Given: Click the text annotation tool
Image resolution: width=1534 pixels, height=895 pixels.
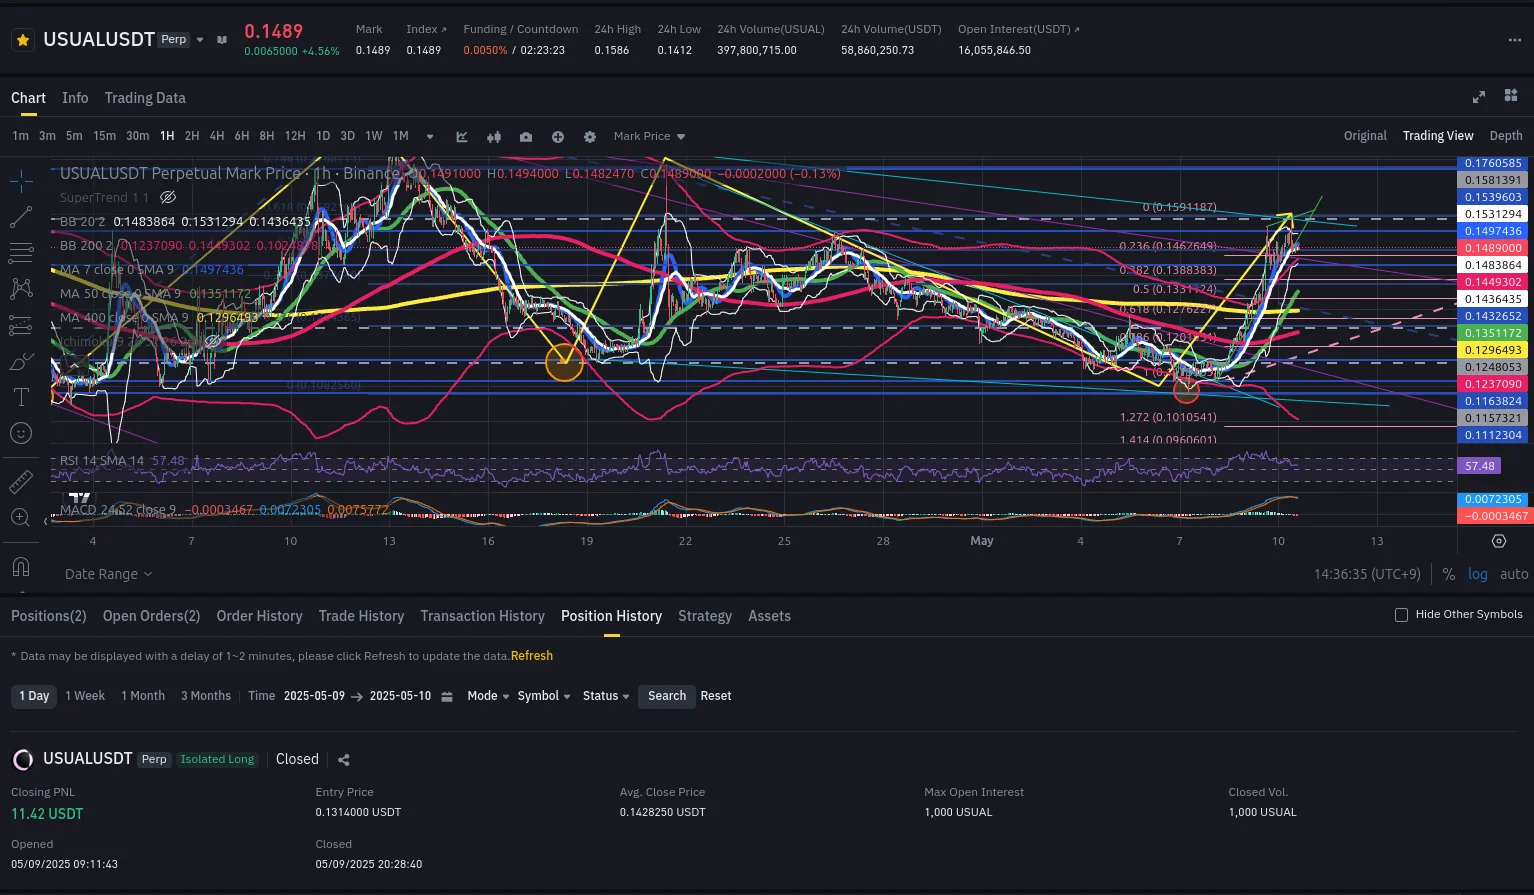Looking at the screenshot, I should click(20, 397).
